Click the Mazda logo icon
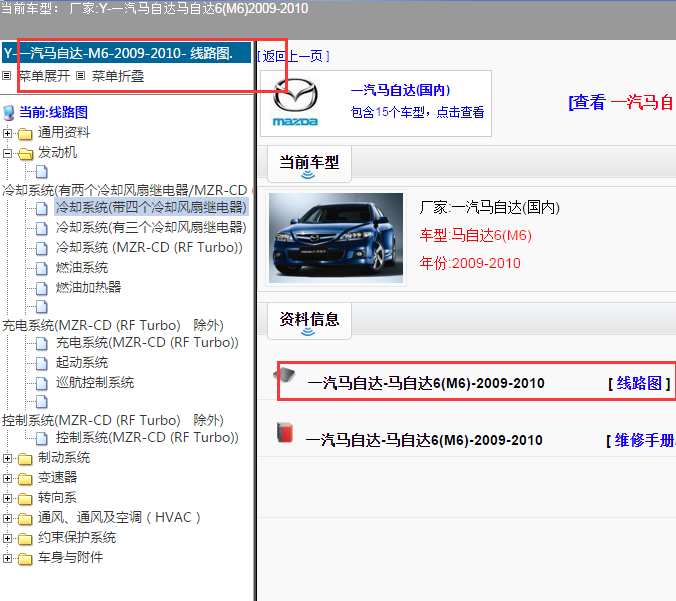Screen dimensions: 676x601 [295, 102]
